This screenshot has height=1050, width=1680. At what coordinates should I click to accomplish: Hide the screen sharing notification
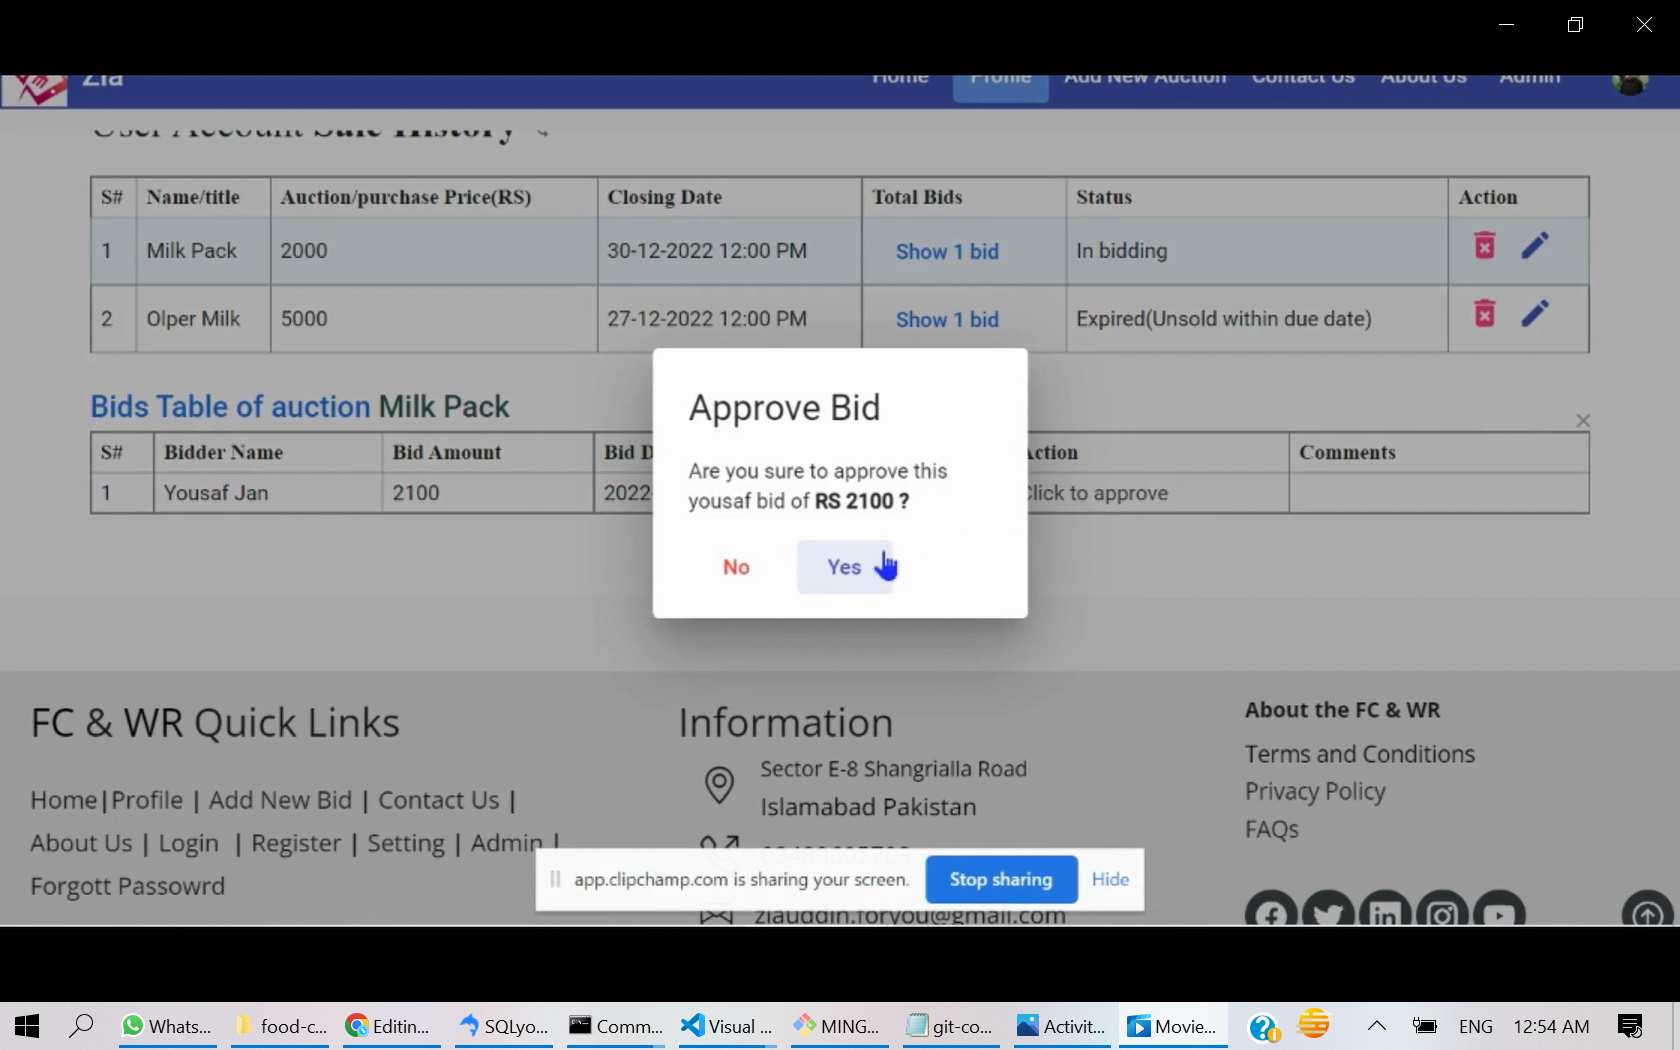[x=1110, y=880]
